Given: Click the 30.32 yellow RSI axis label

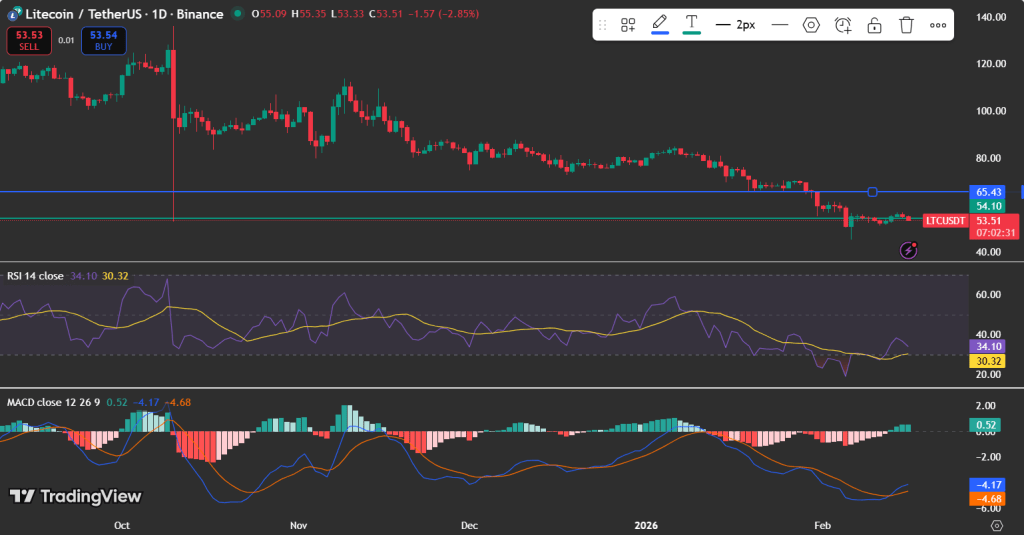Looking at the screenshot, I should 988,361.
